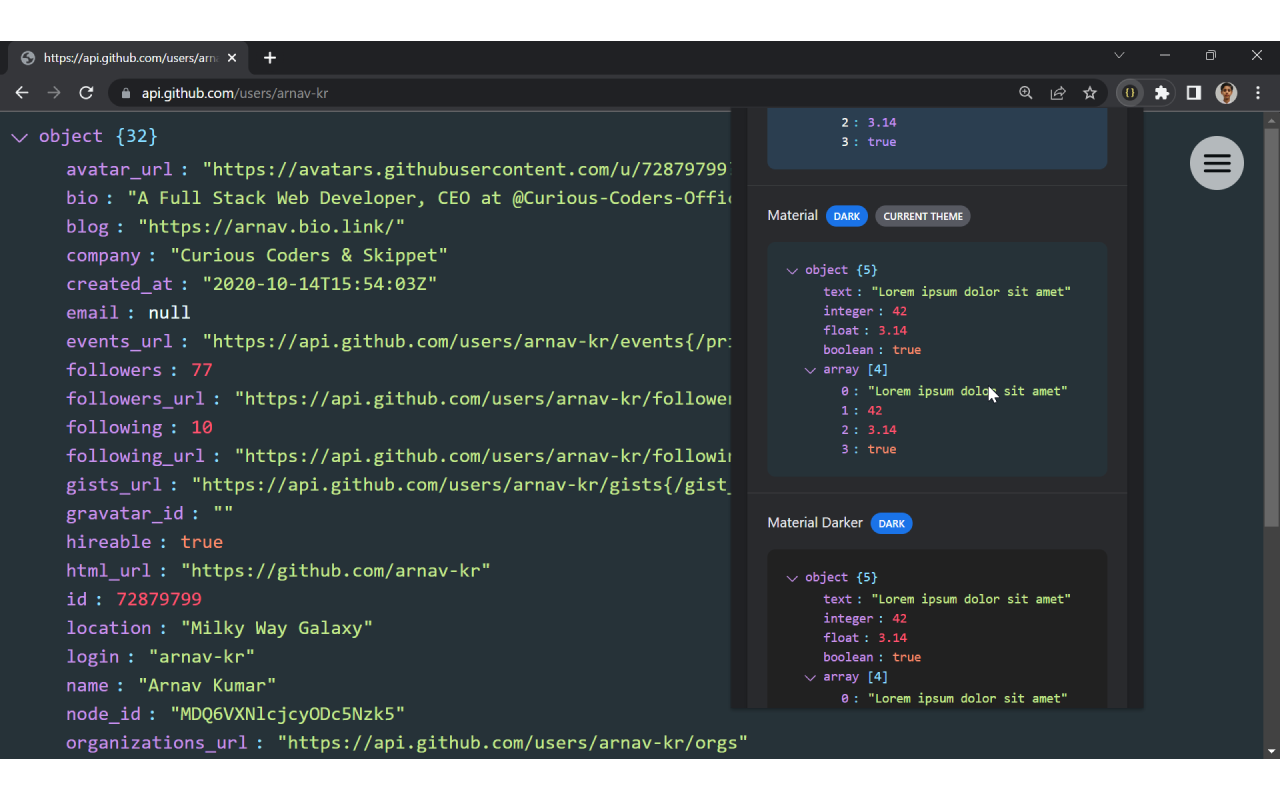Open the side panel icon
The width and height of the screenshot is (1280, 800).
(1193, 92)
